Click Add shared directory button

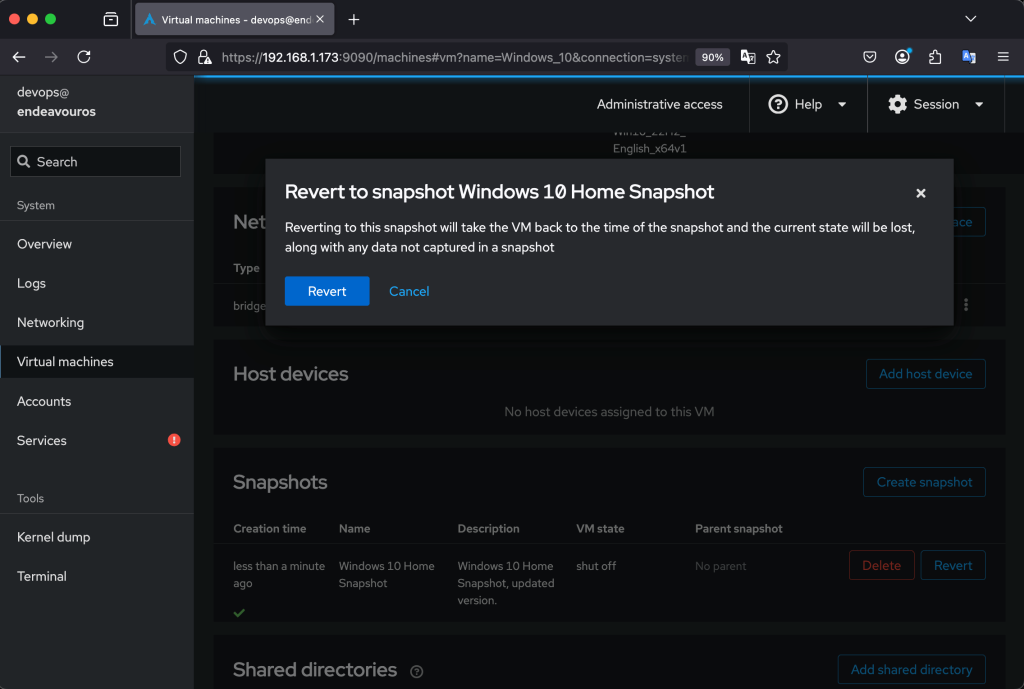click(912, 670)
